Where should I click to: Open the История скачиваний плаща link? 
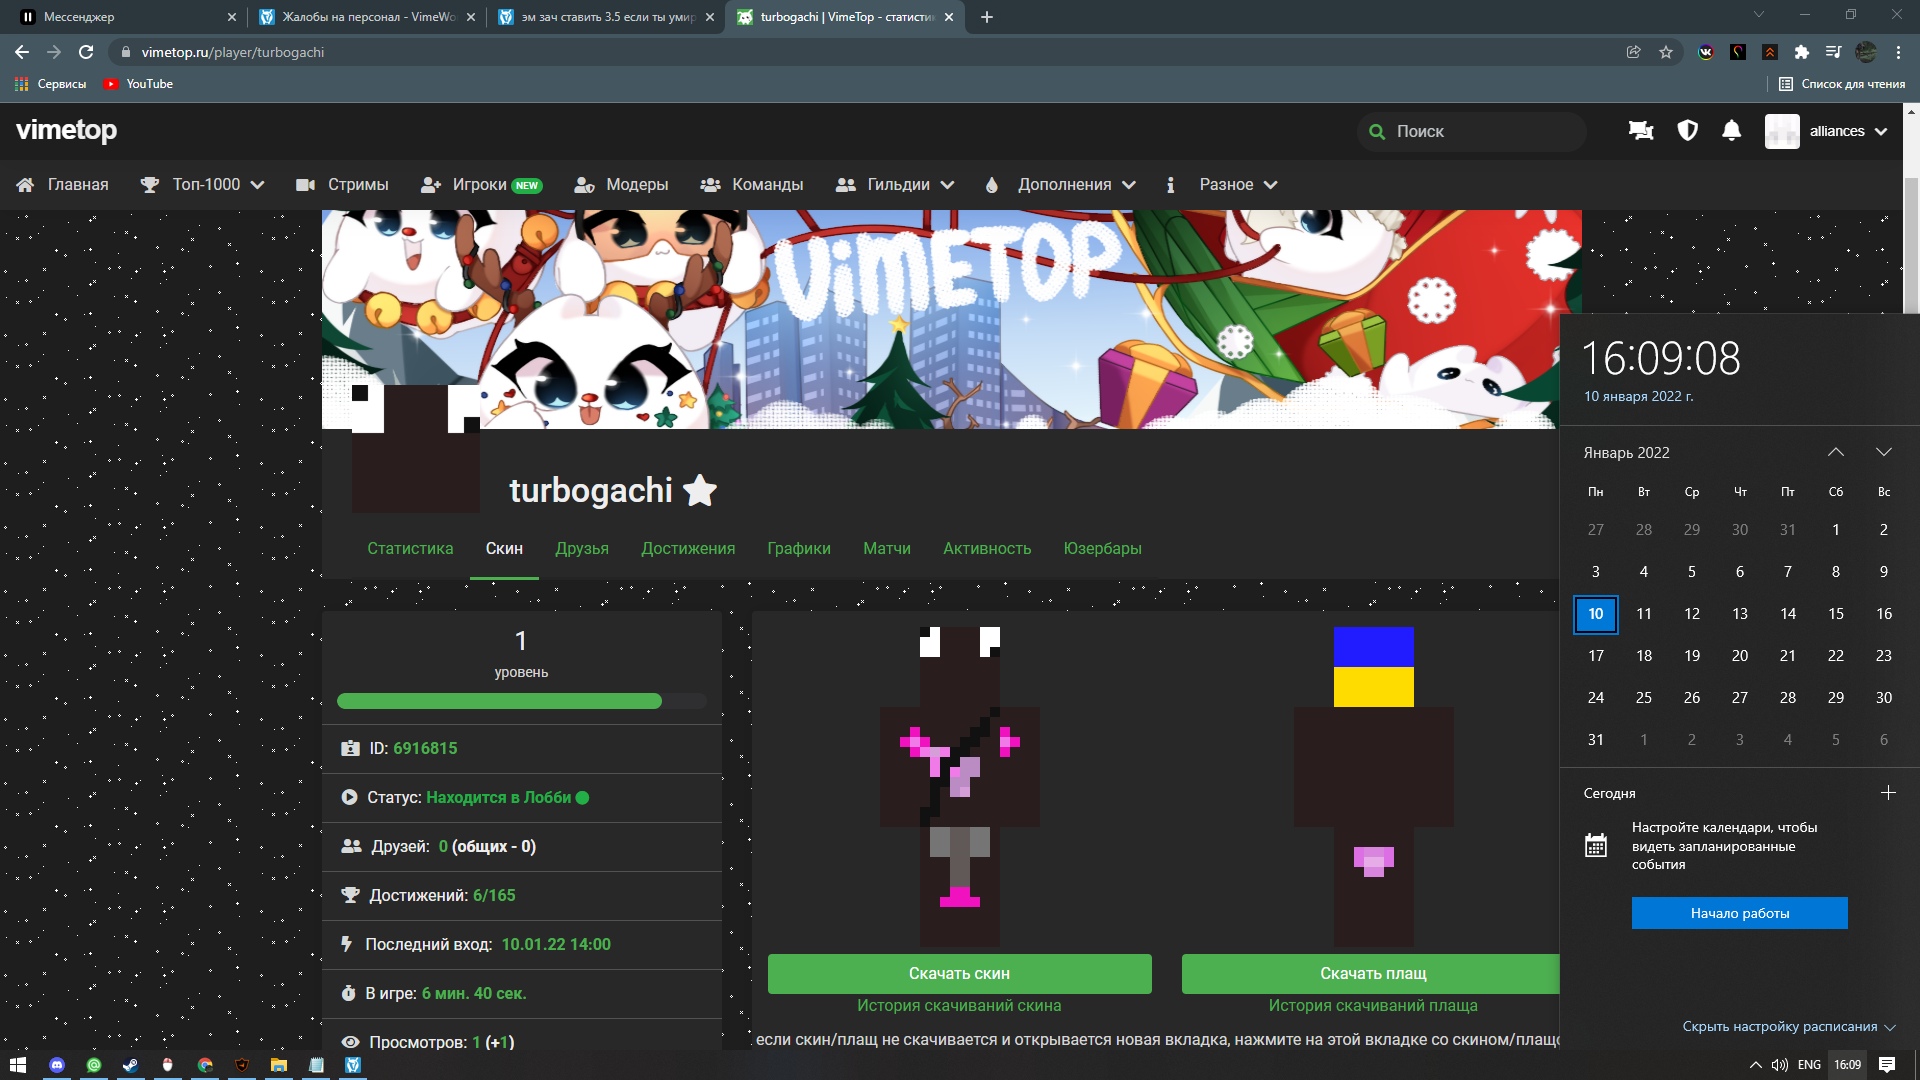[x=1372, y=1005]
